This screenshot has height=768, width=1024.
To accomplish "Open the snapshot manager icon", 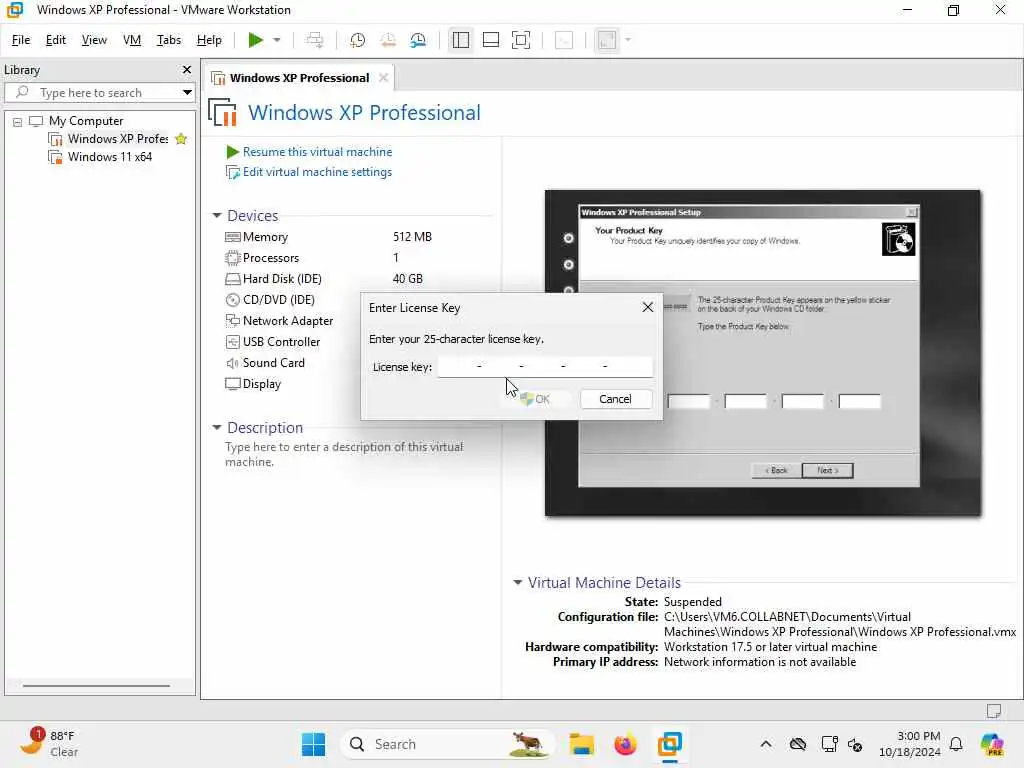I will 418,40.
